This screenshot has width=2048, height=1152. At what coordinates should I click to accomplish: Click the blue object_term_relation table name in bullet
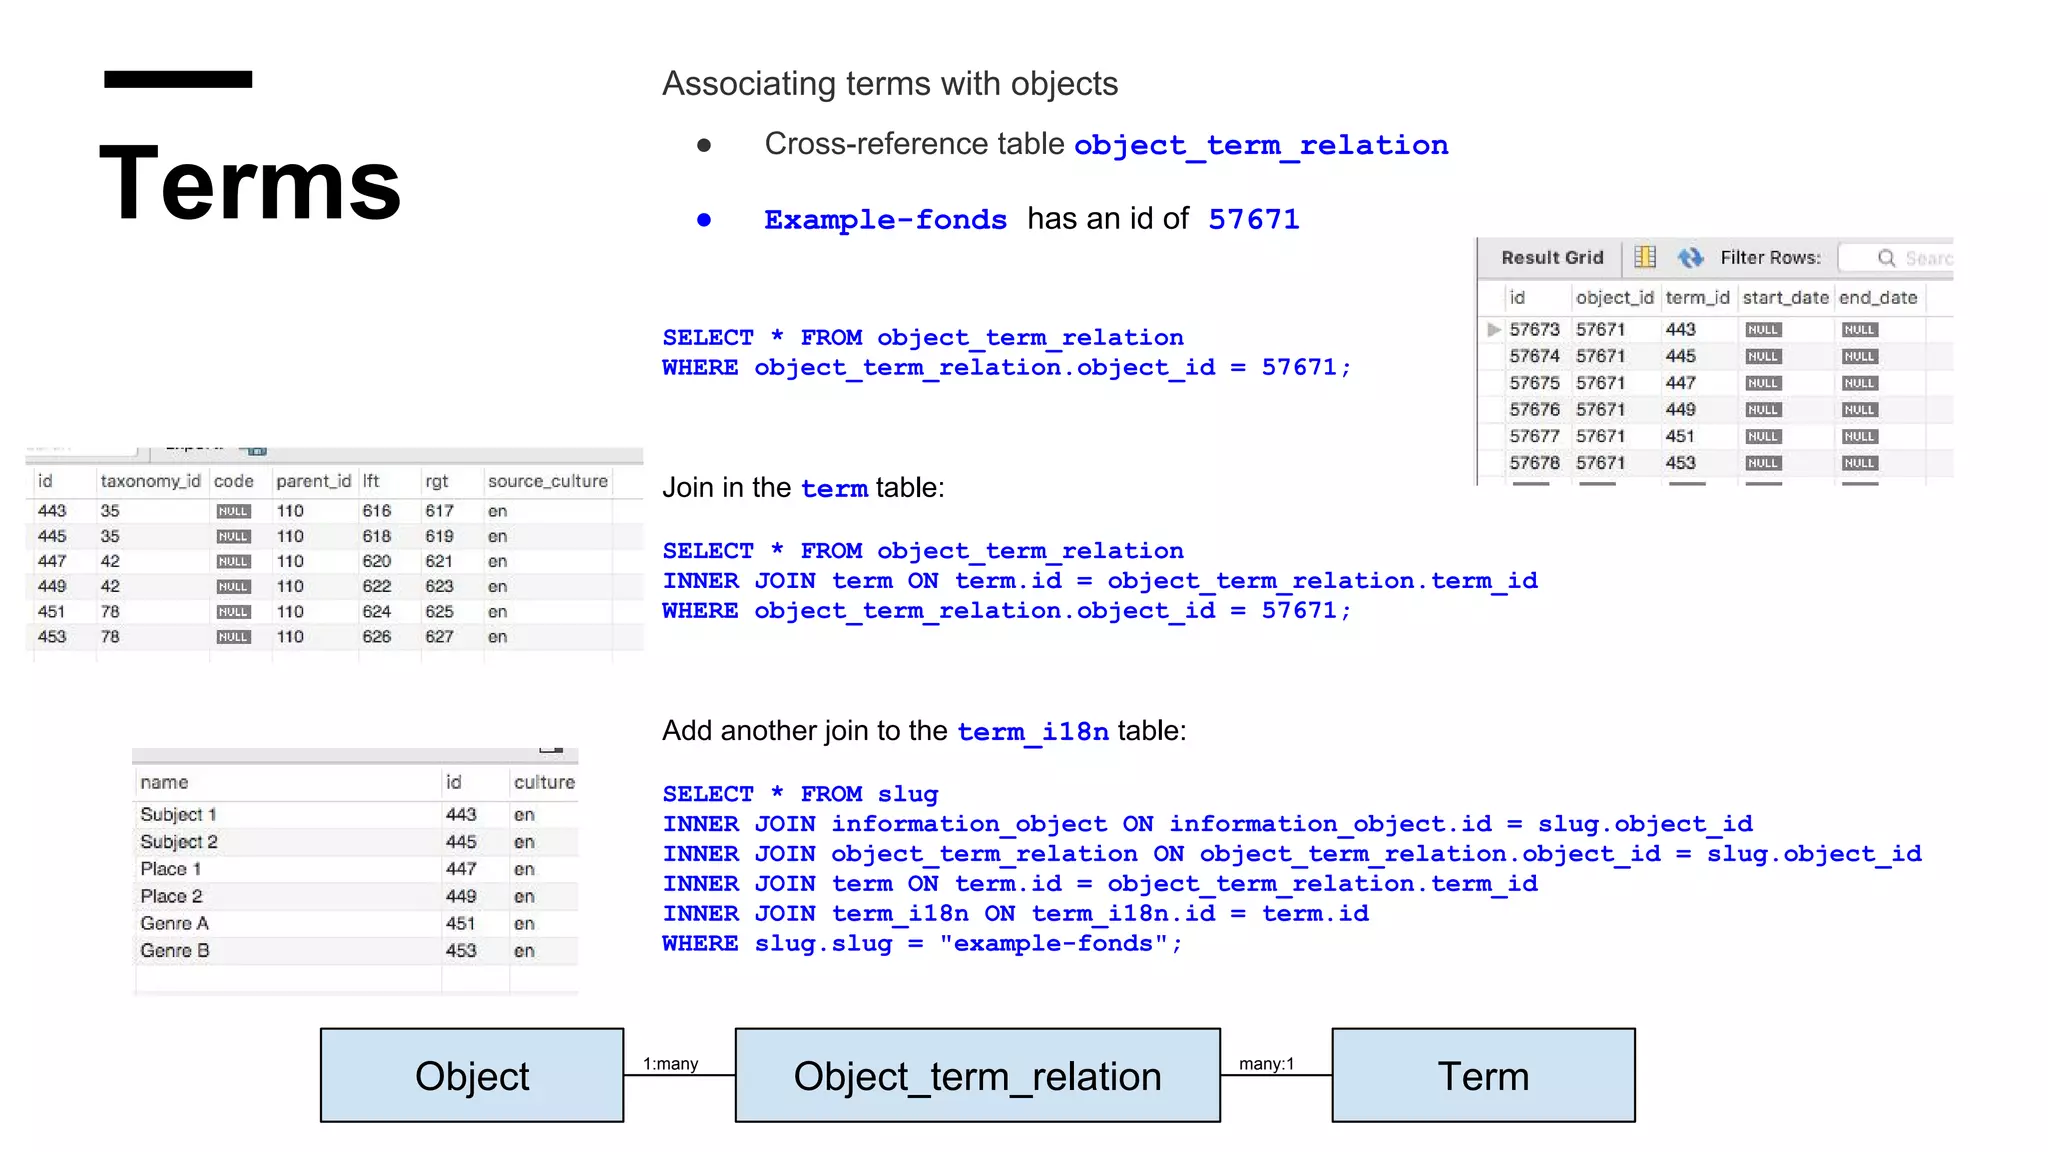coord(1261,146)
